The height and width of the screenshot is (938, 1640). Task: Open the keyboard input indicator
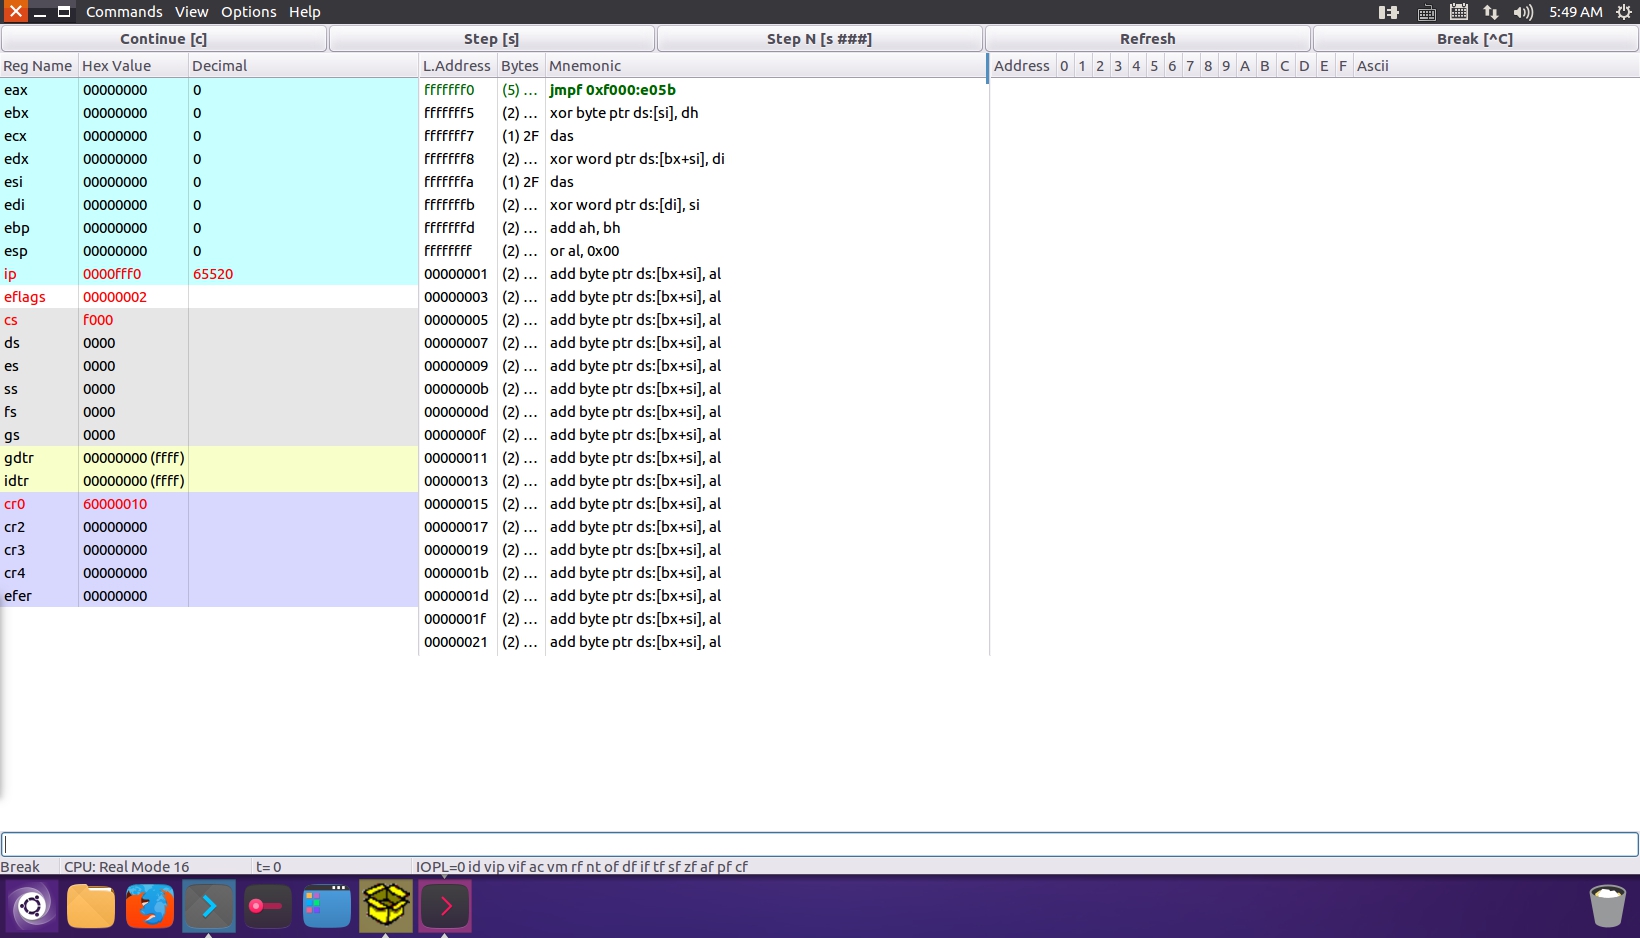[x=1426, y=12]
